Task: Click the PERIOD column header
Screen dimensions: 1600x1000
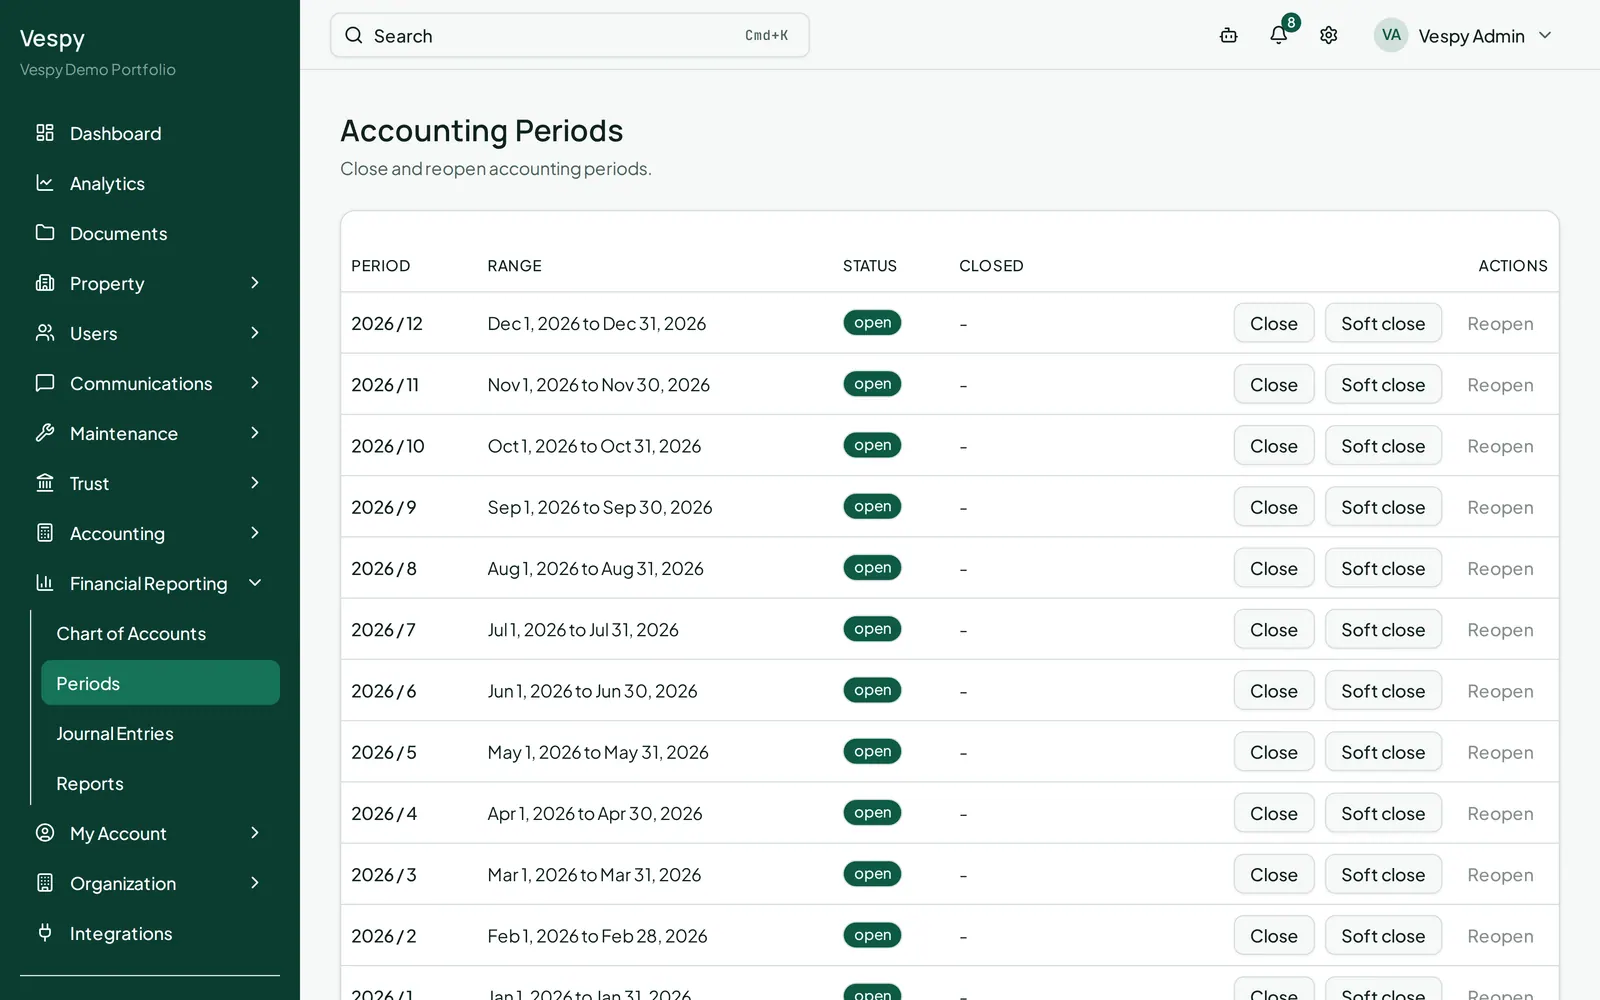Action: pyautogui.click(x=380, y=266)
